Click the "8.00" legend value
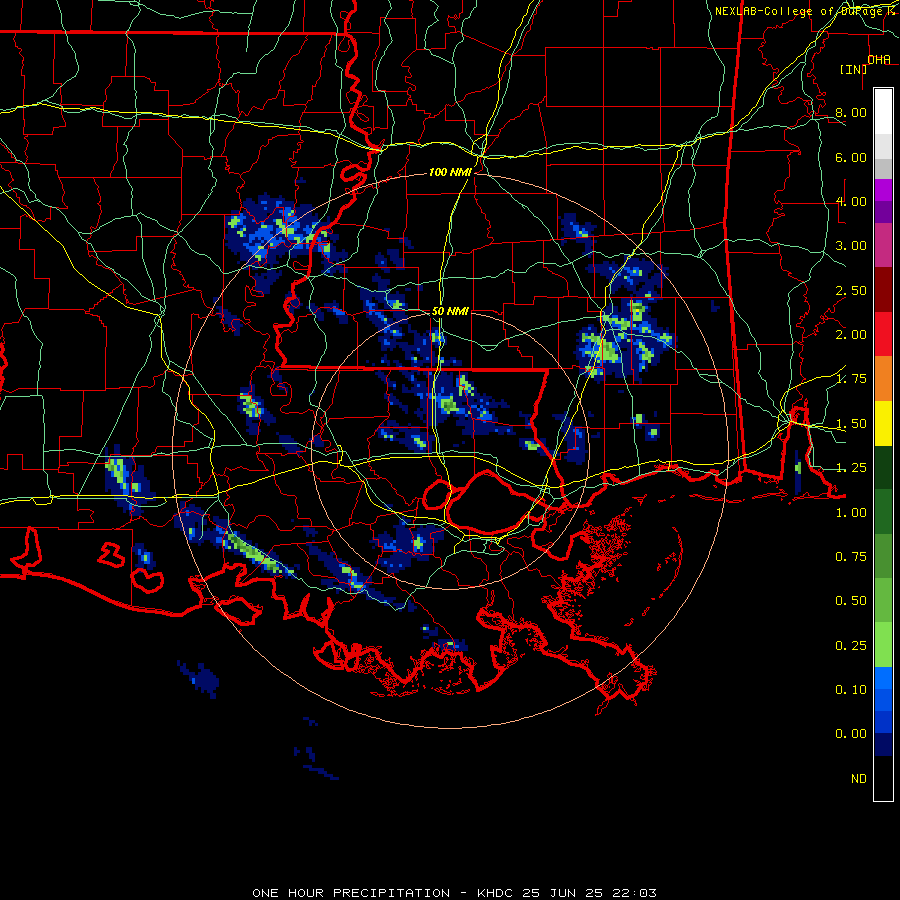The image size is (900, 900). (851, 112)
